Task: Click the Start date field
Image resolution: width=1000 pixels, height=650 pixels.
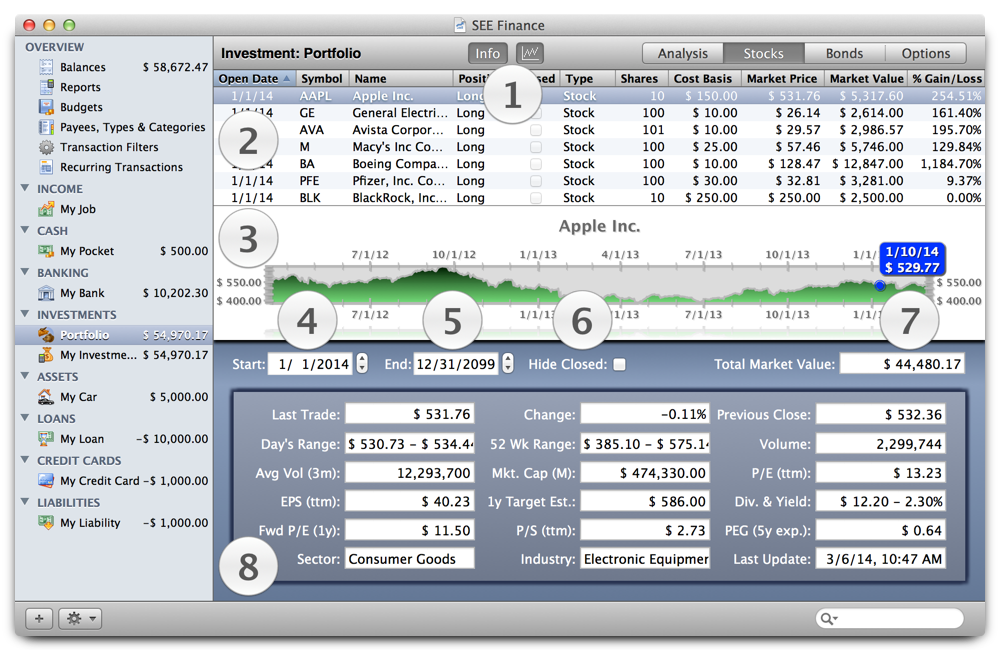Action: [x=311, y=364]
